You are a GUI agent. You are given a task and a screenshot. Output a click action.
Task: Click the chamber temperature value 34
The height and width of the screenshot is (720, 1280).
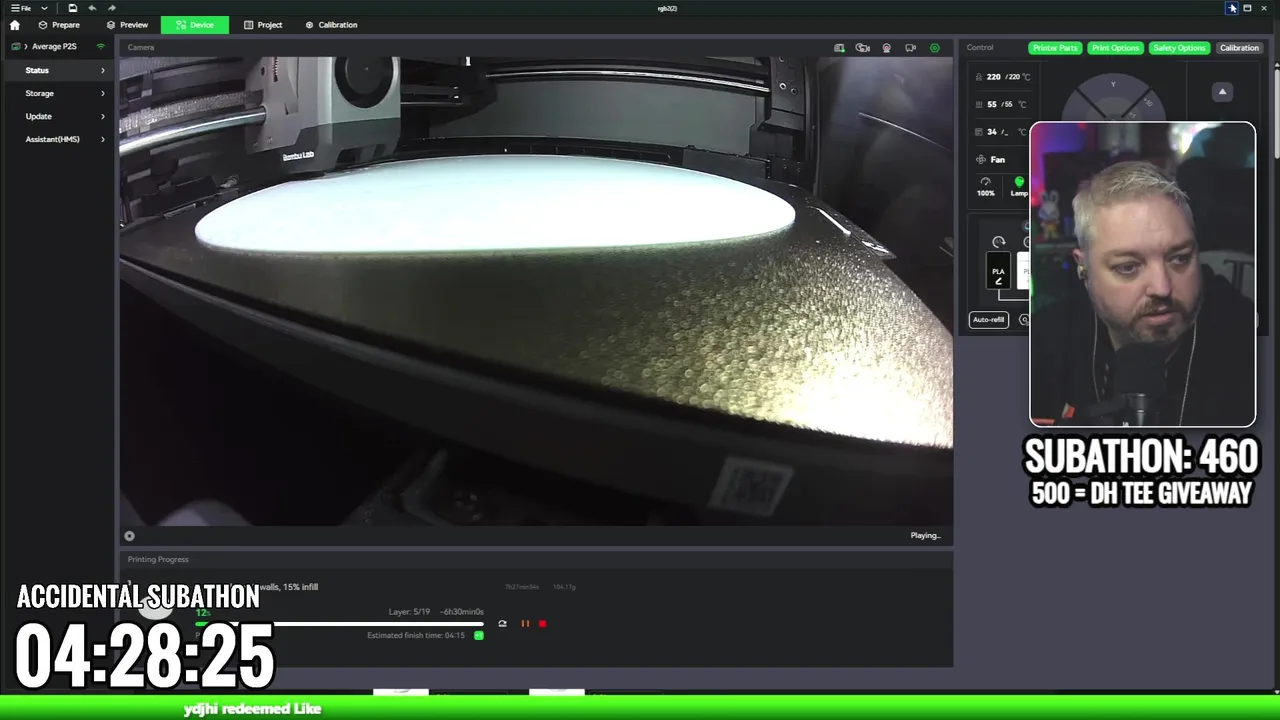pyautogui.click(x=992, y=132)
